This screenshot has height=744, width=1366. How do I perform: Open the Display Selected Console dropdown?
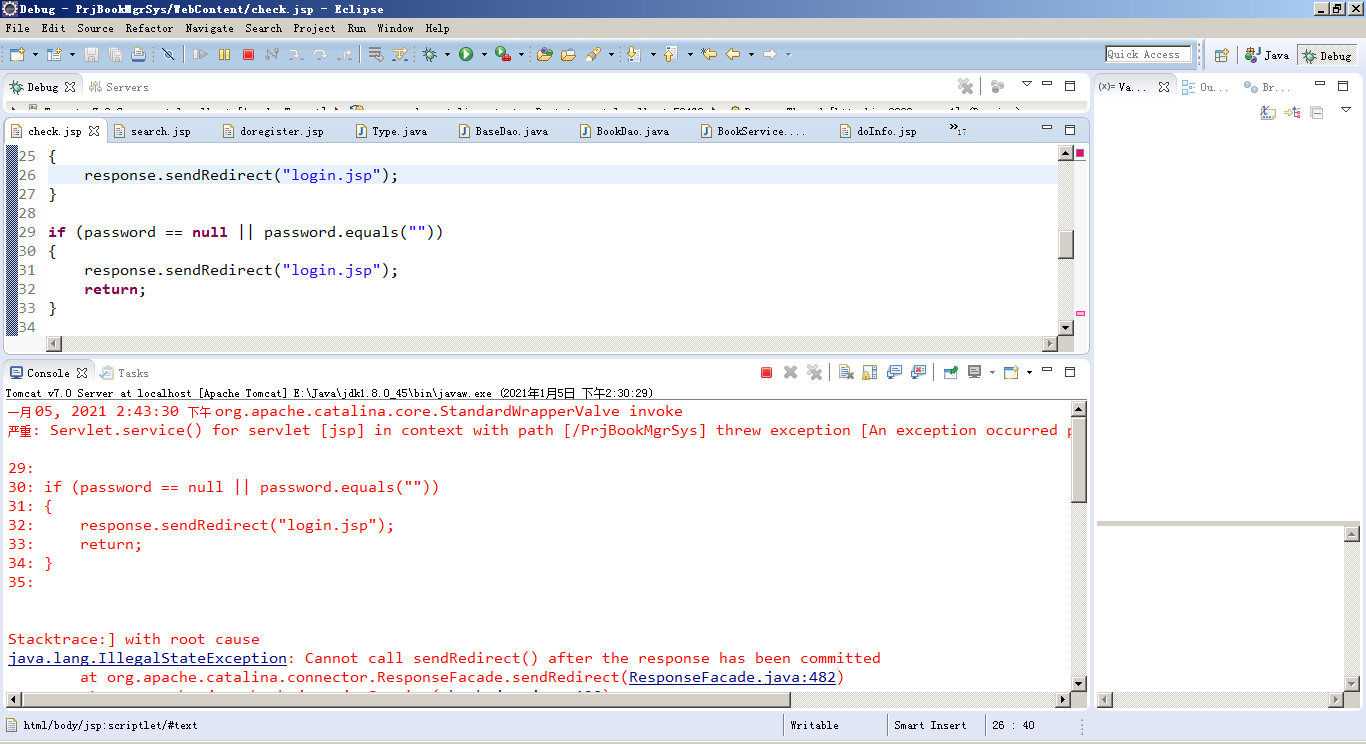992,372
